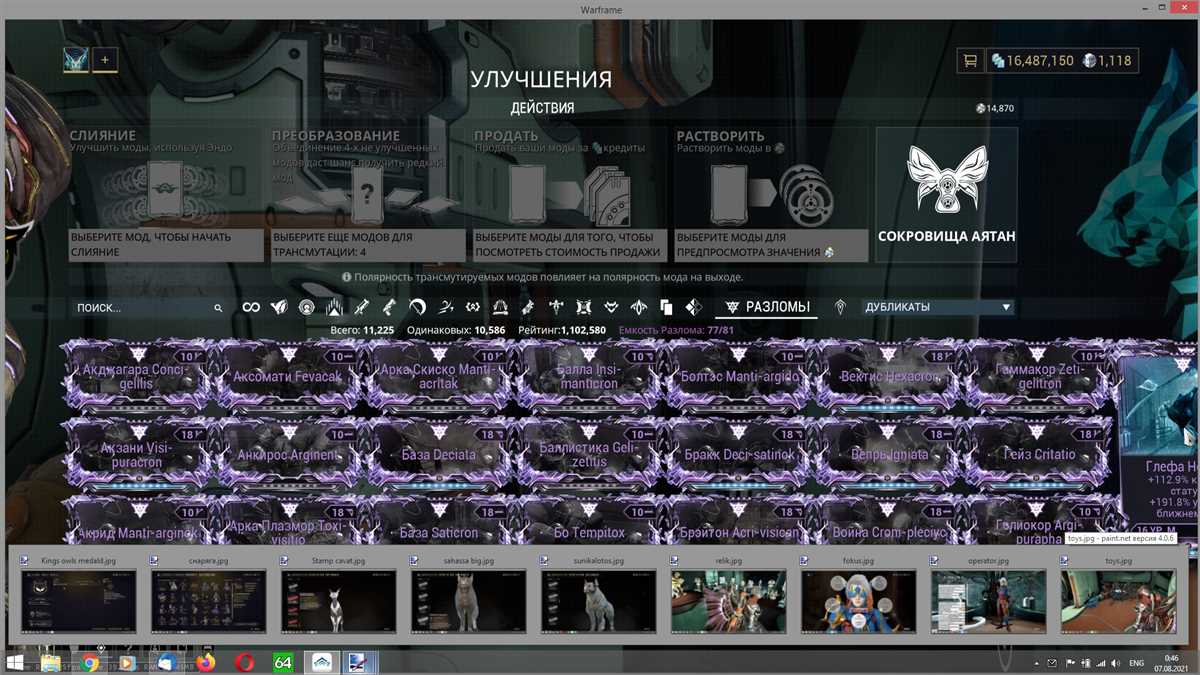Screen dimensions: 1200x675
Task: Choose the РАСТВОРИТЬ dissolve action
Action: pyautogui.click(x=771, y=195)
